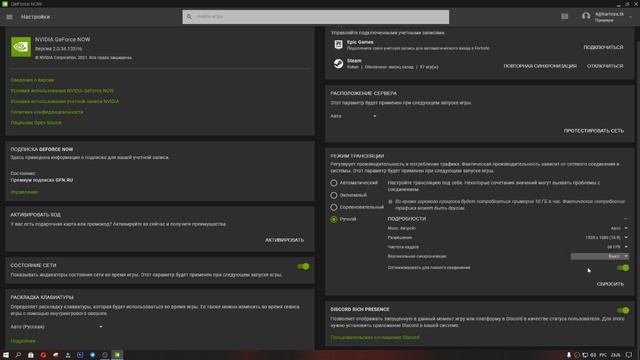
Task: Click the Steam icon
Action: click(x=338, y=63)
